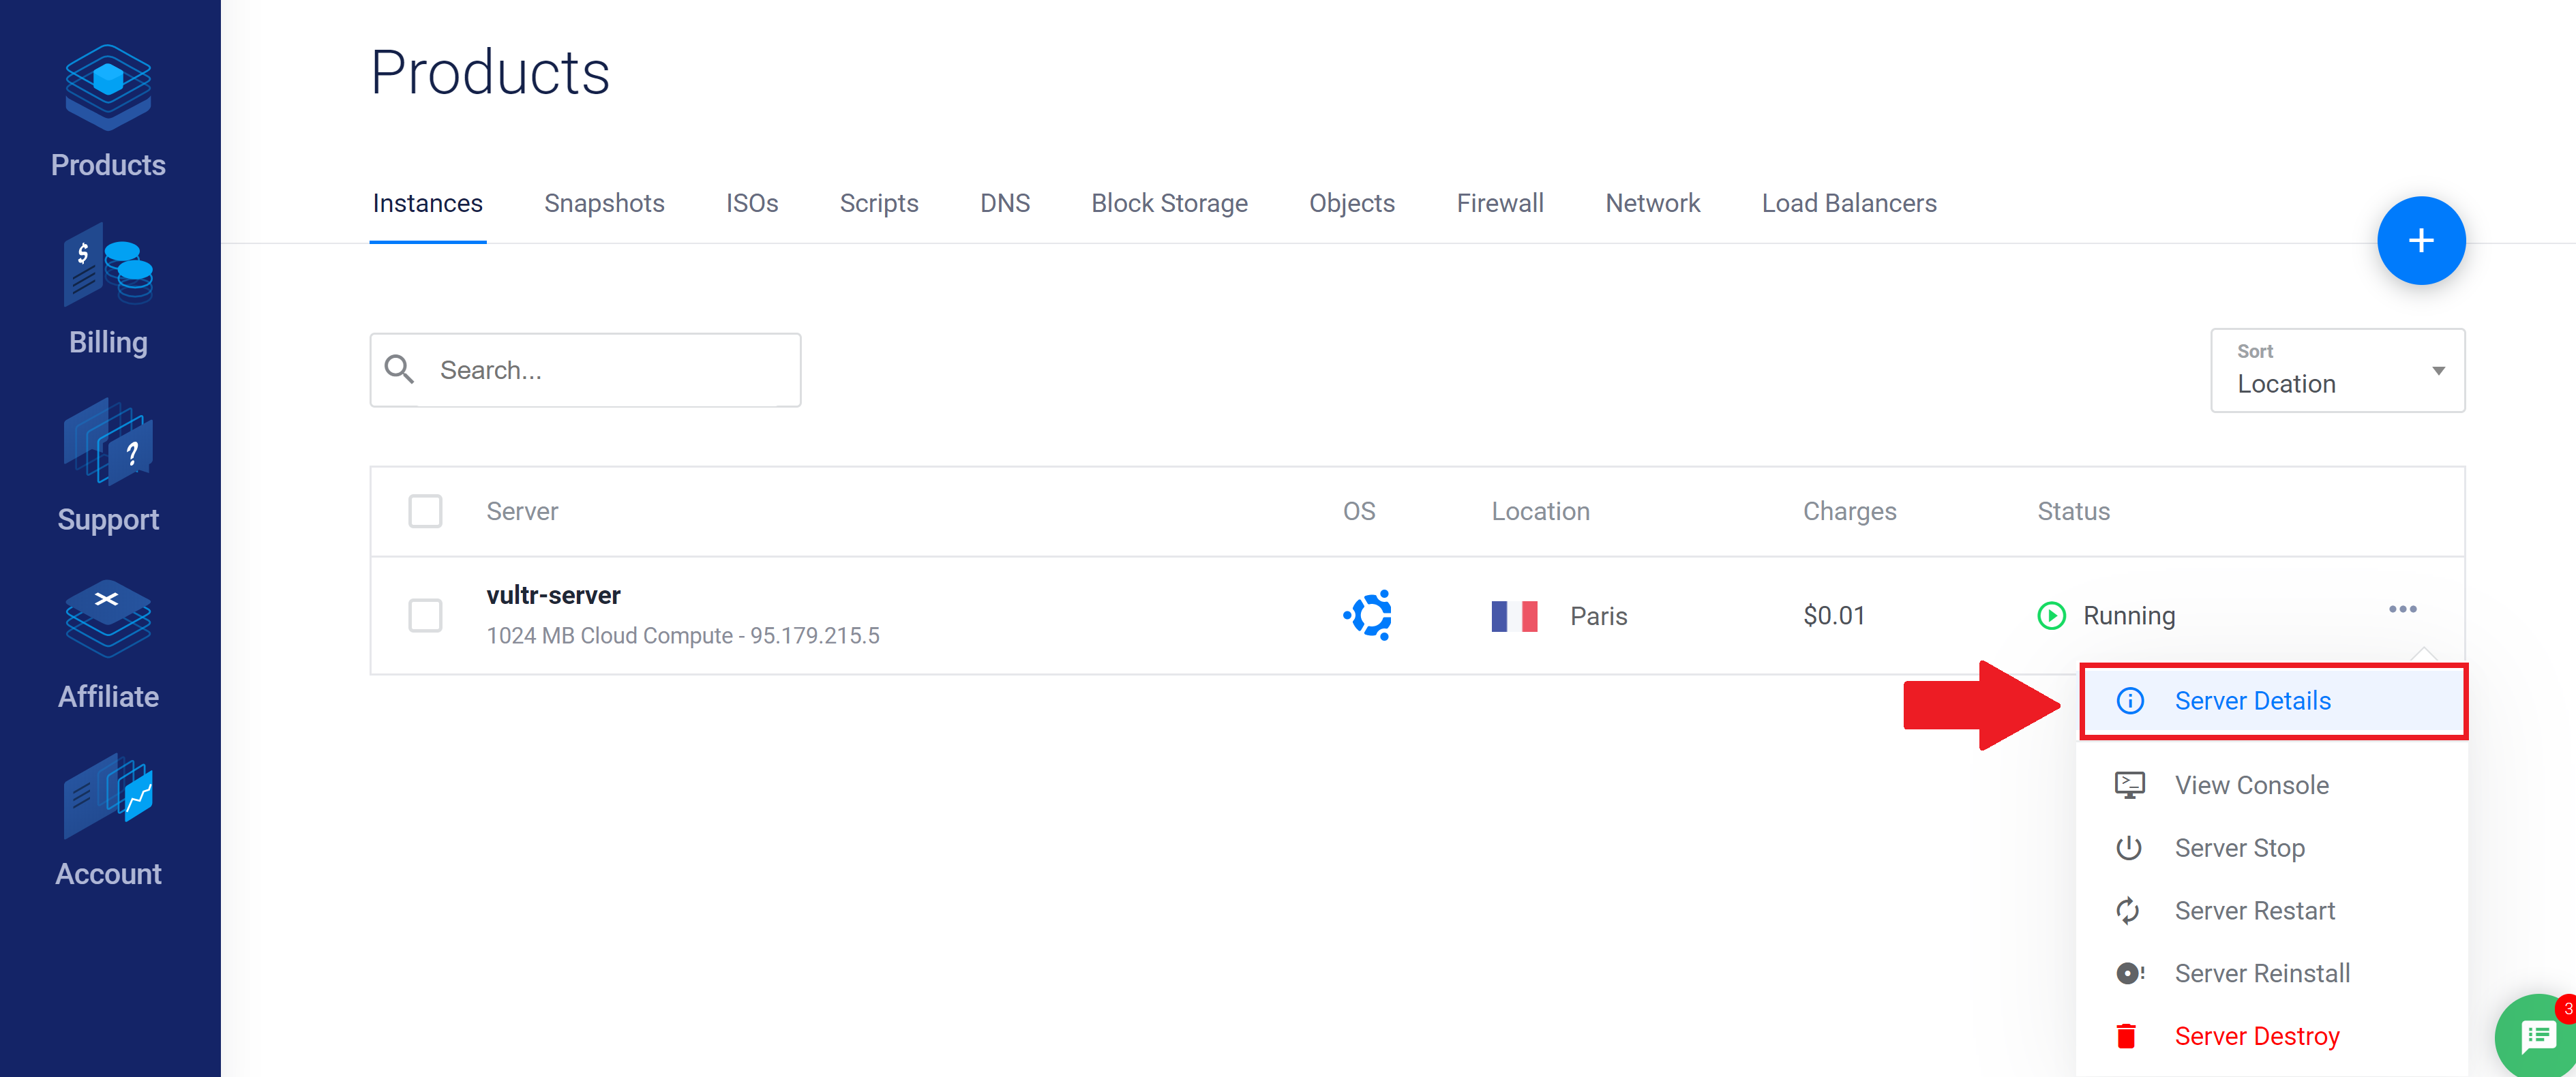Click the disc icon beside Server Reinstall
The width and height of the screenshot is (2576, 1077).
coord(2130,973)
